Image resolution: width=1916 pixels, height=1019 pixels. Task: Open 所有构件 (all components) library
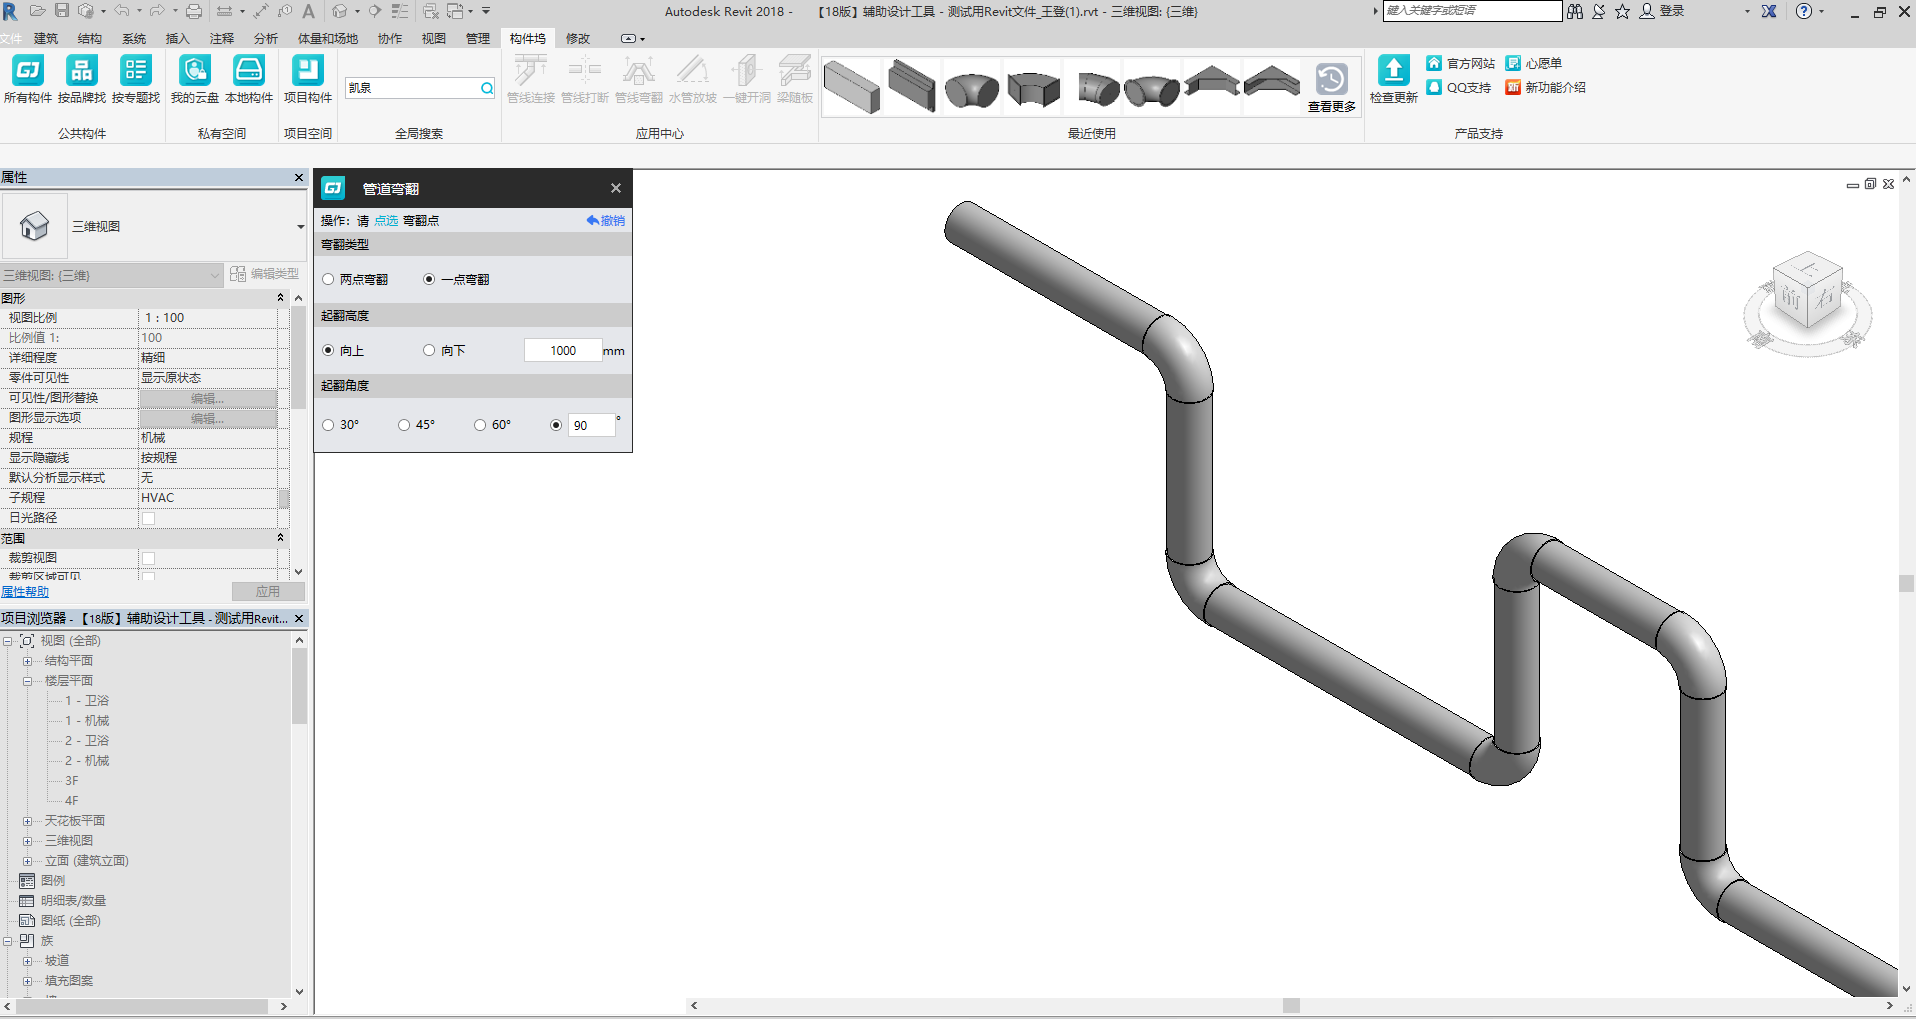(28, 79)
